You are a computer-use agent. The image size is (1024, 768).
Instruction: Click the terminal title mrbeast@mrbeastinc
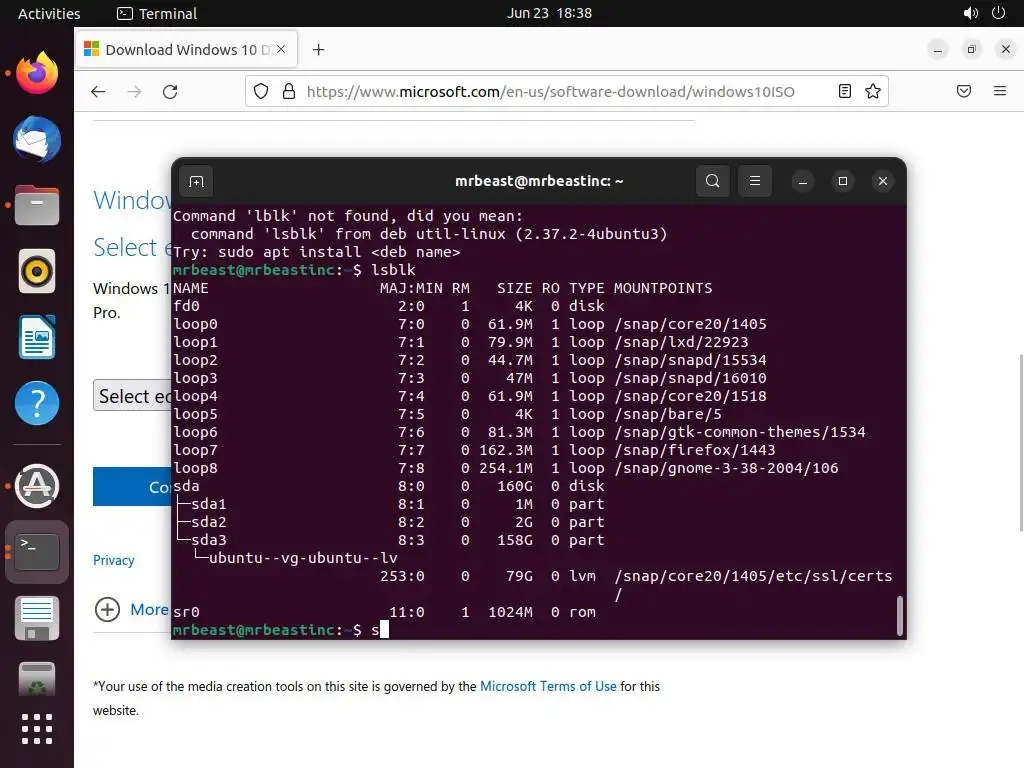539,181
